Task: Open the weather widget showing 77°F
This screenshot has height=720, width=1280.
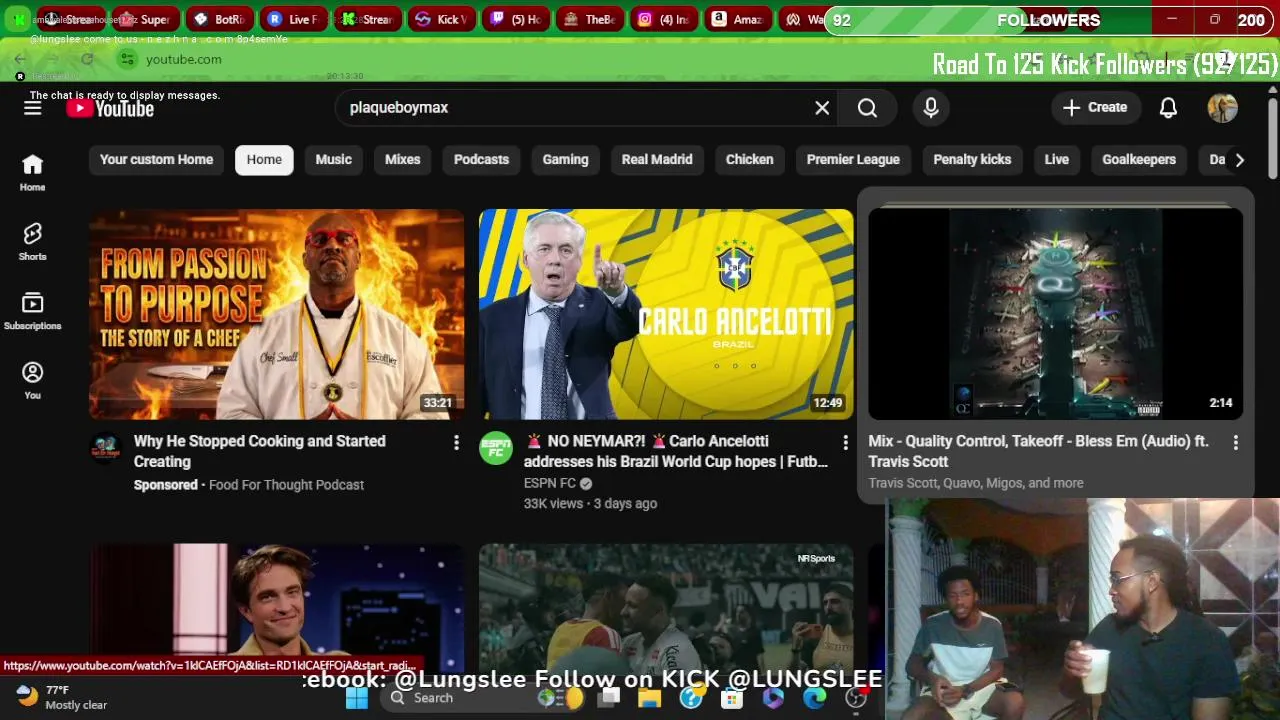Action: 62,697
